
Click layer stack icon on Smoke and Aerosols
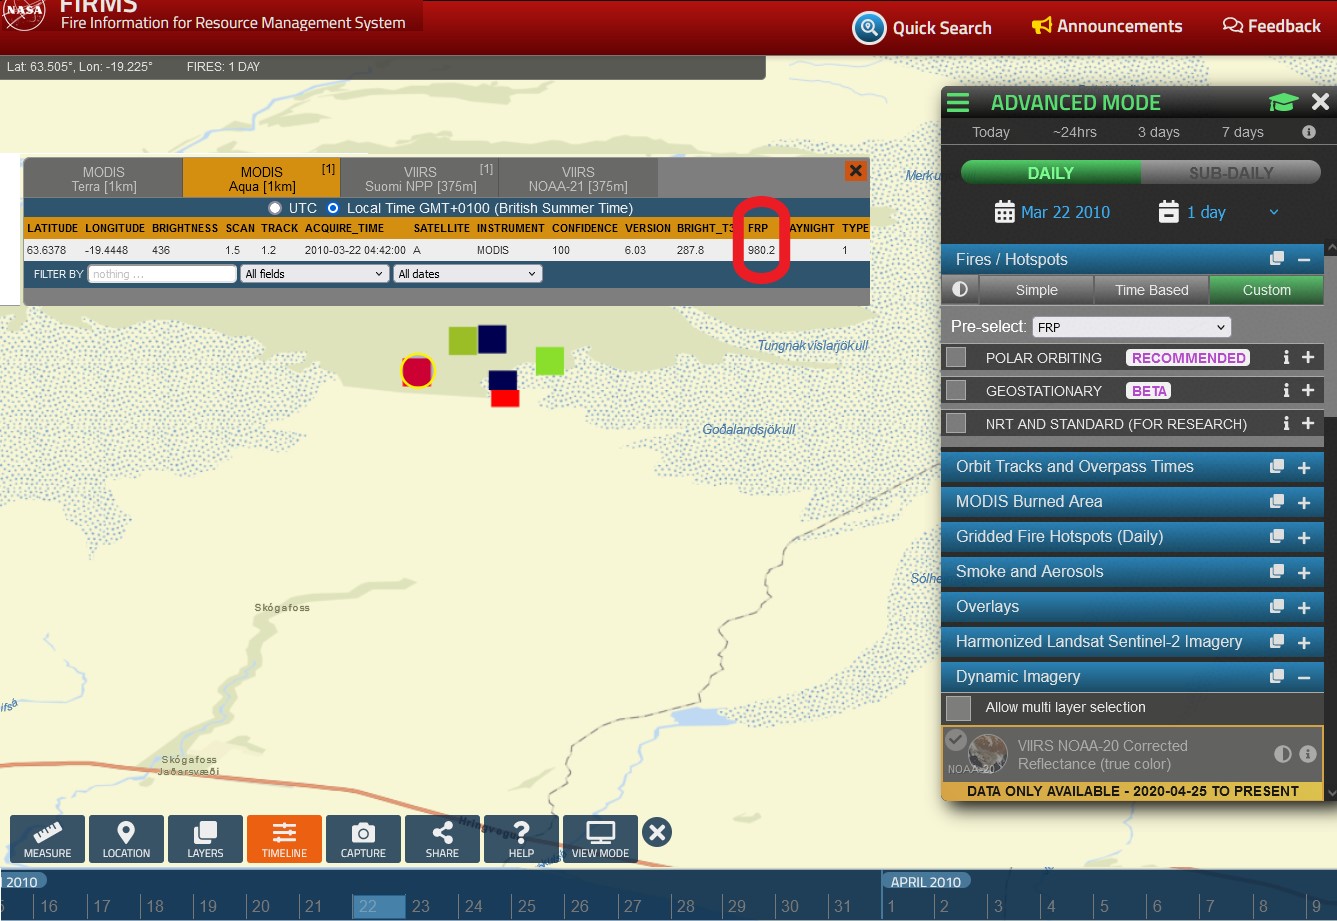[1277, 572]
